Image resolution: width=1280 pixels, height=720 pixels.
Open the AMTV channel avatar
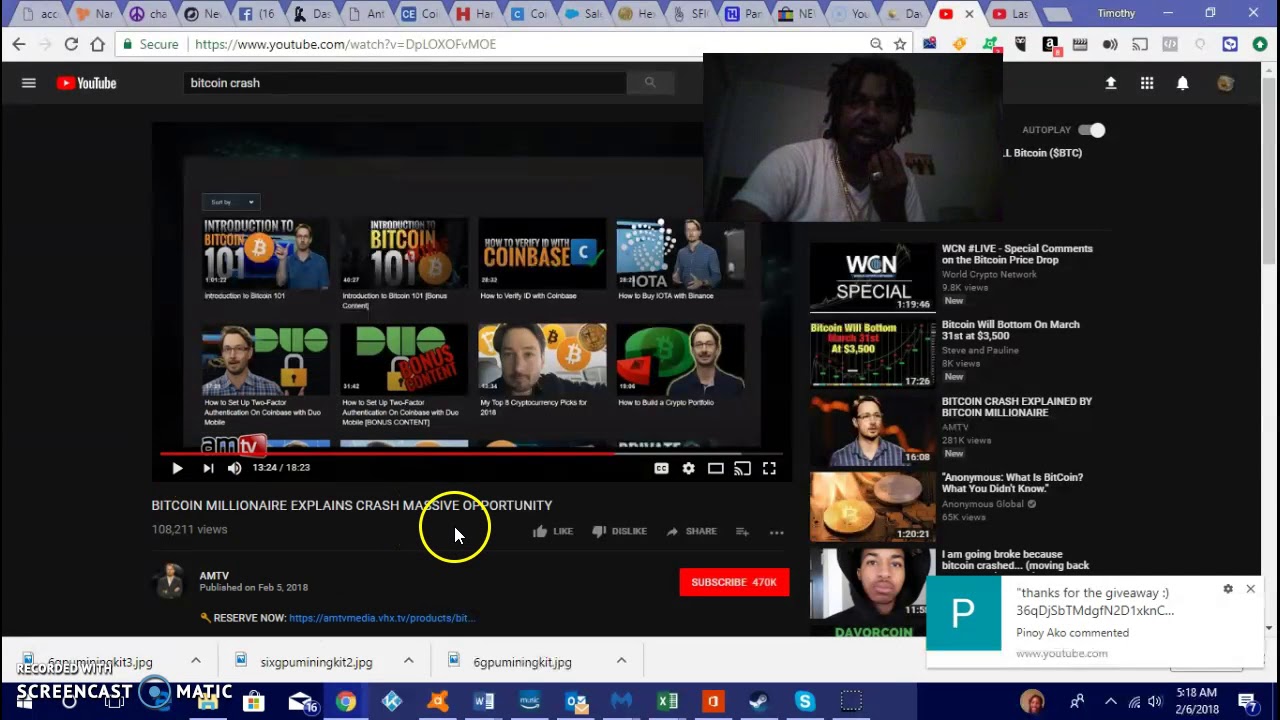tap(170, 581)
